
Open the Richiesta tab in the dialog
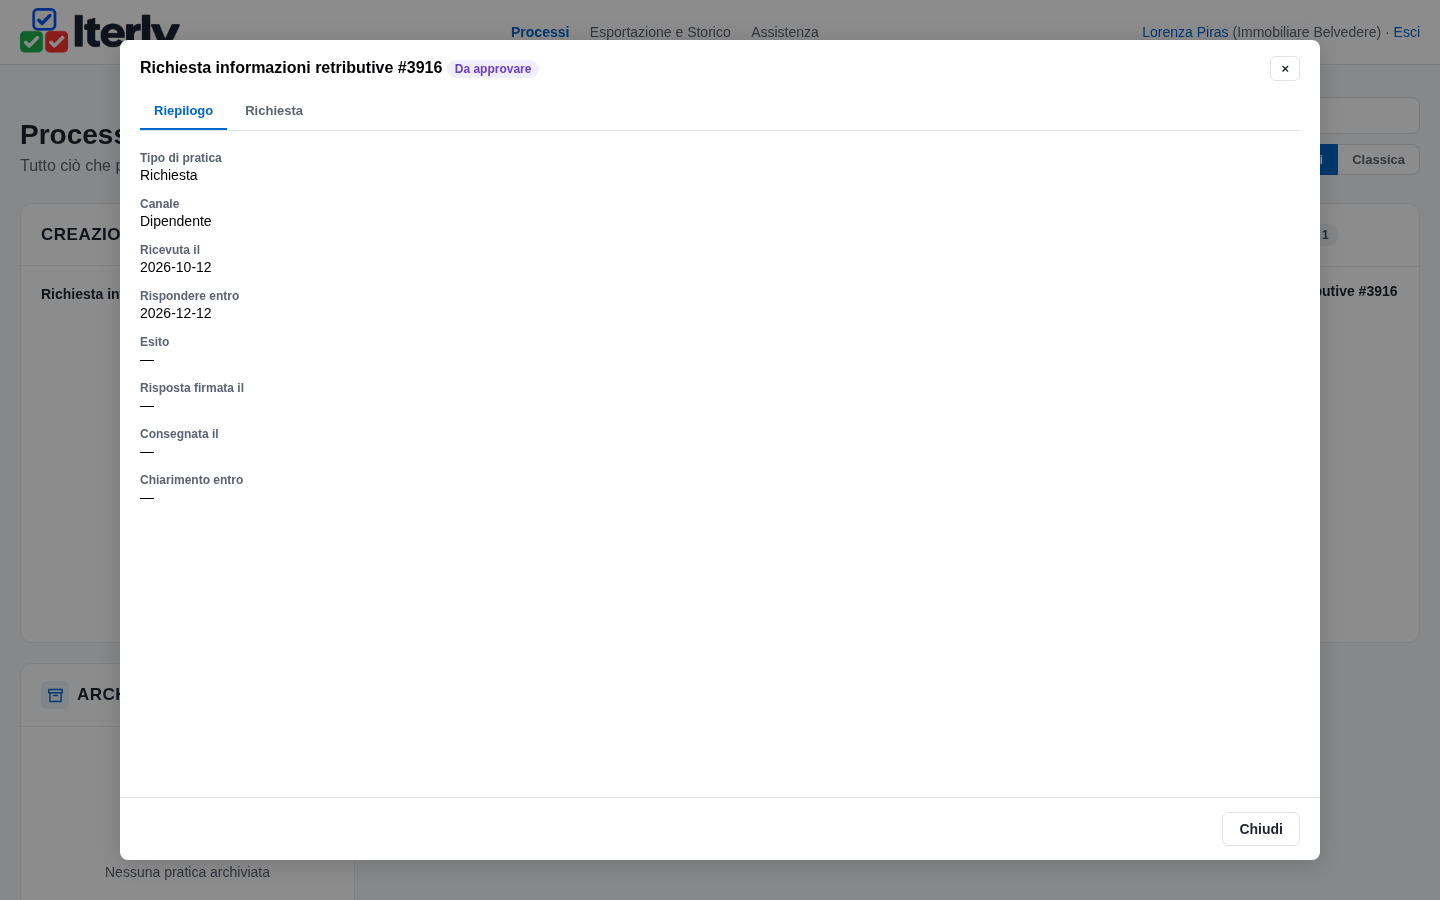click(x=274, y=111)
